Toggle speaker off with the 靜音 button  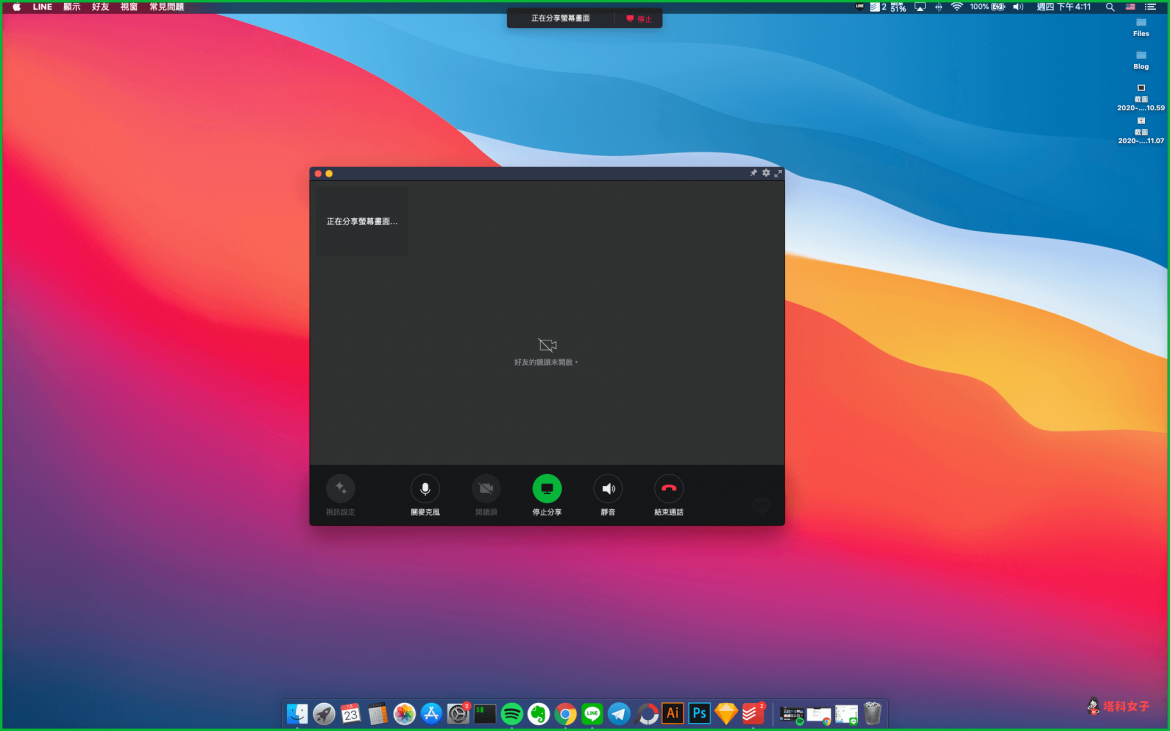(608, 489)
